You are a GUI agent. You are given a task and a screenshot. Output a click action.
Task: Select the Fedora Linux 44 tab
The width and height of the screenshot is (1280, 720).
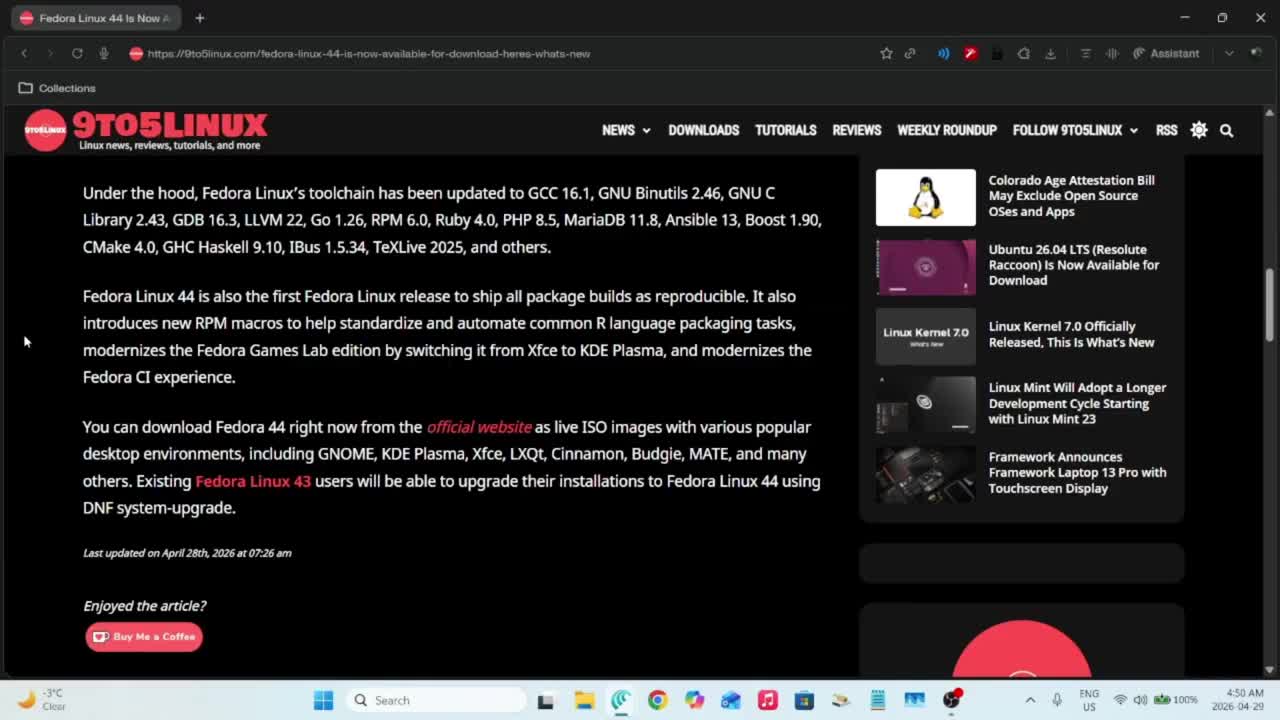click(97, 18)
